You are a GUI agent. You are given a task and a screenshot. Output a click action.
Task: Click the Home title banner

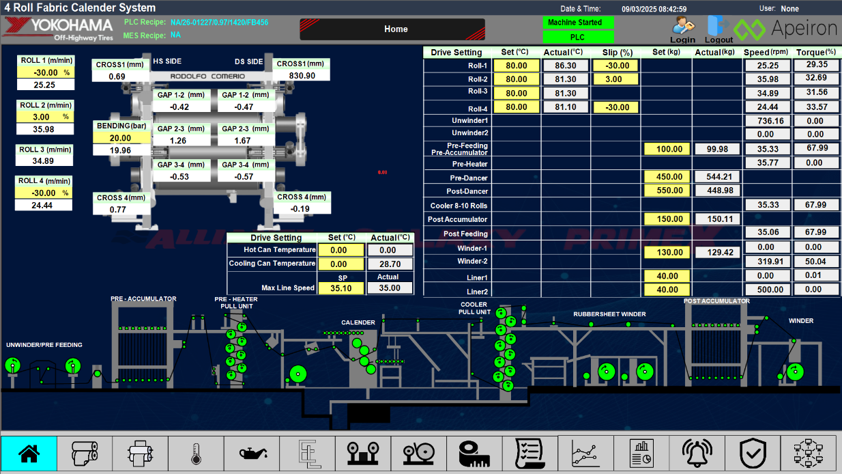click(x=393, y=29)
